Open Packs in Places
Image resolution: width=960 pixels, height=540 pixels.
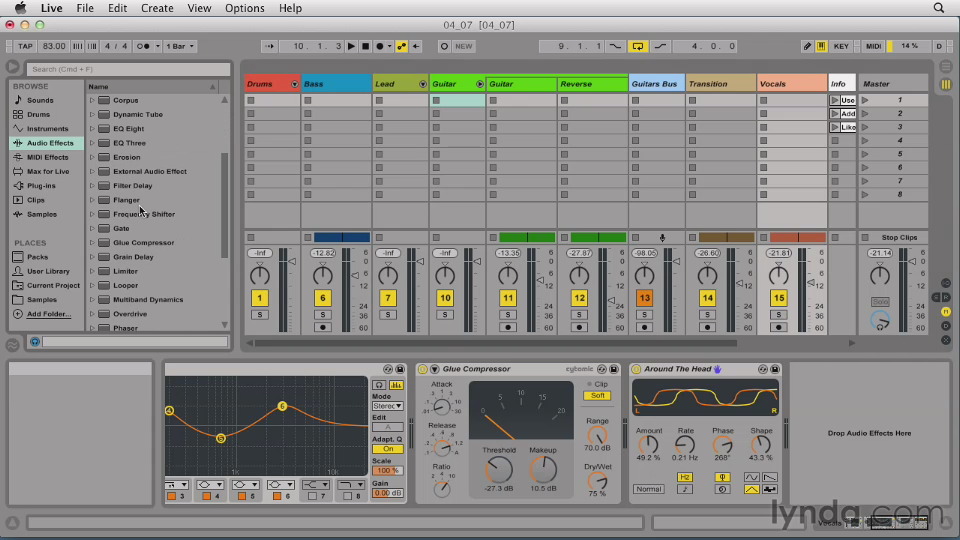[37, 257]
